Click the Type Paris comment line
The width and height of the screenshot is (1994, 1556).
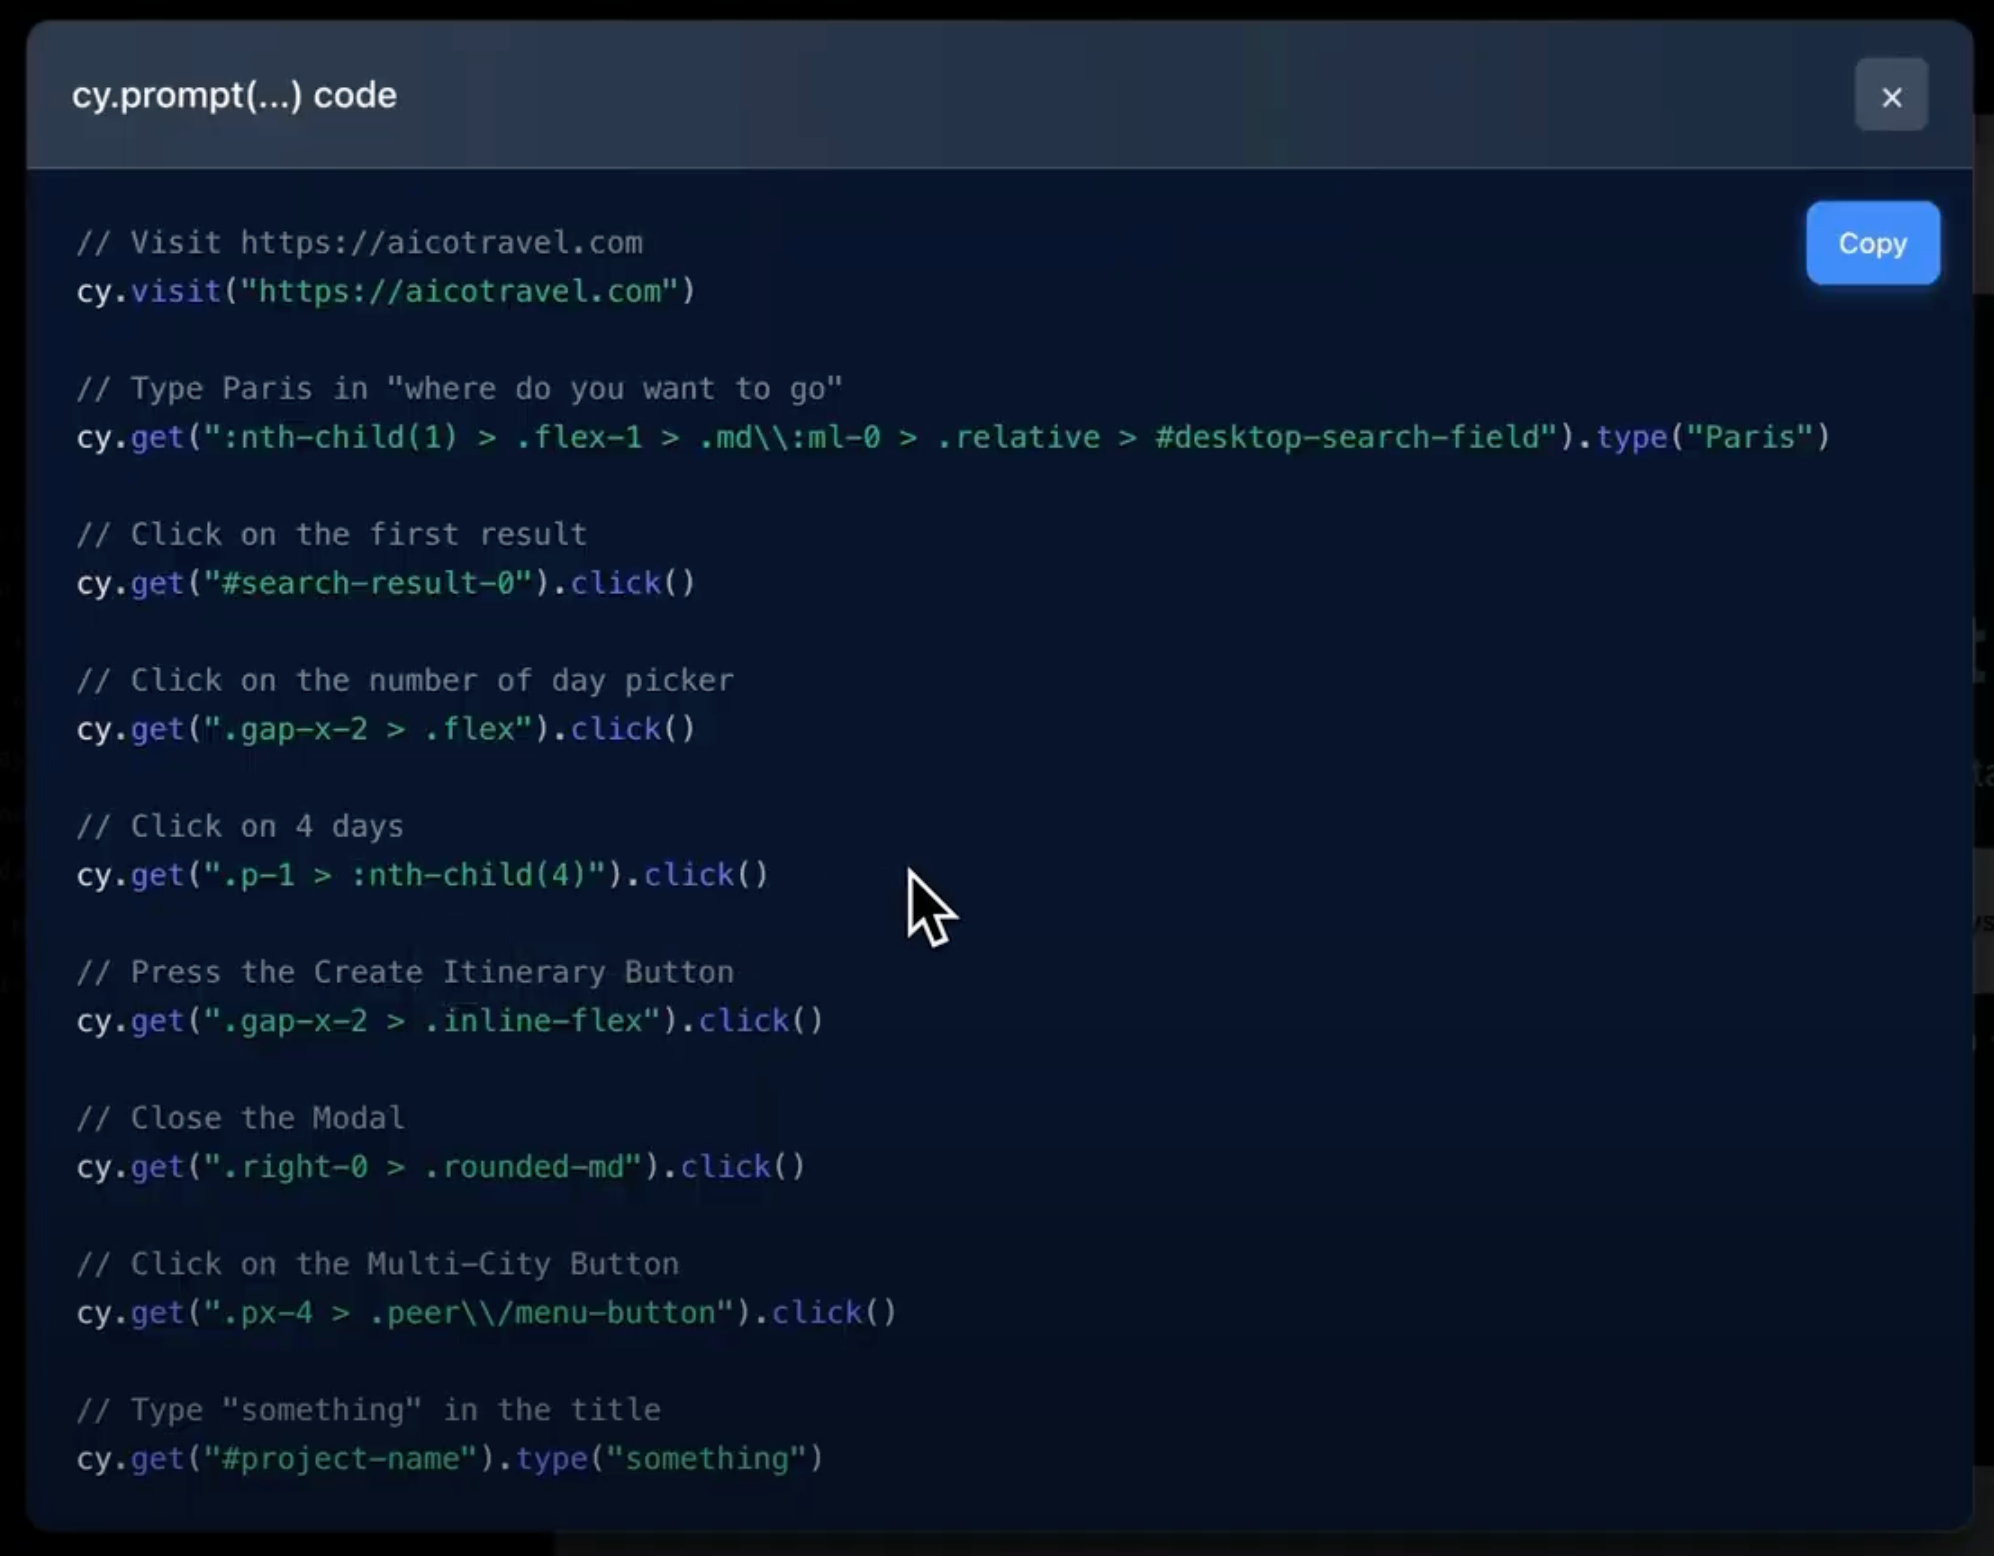(460, 389)
